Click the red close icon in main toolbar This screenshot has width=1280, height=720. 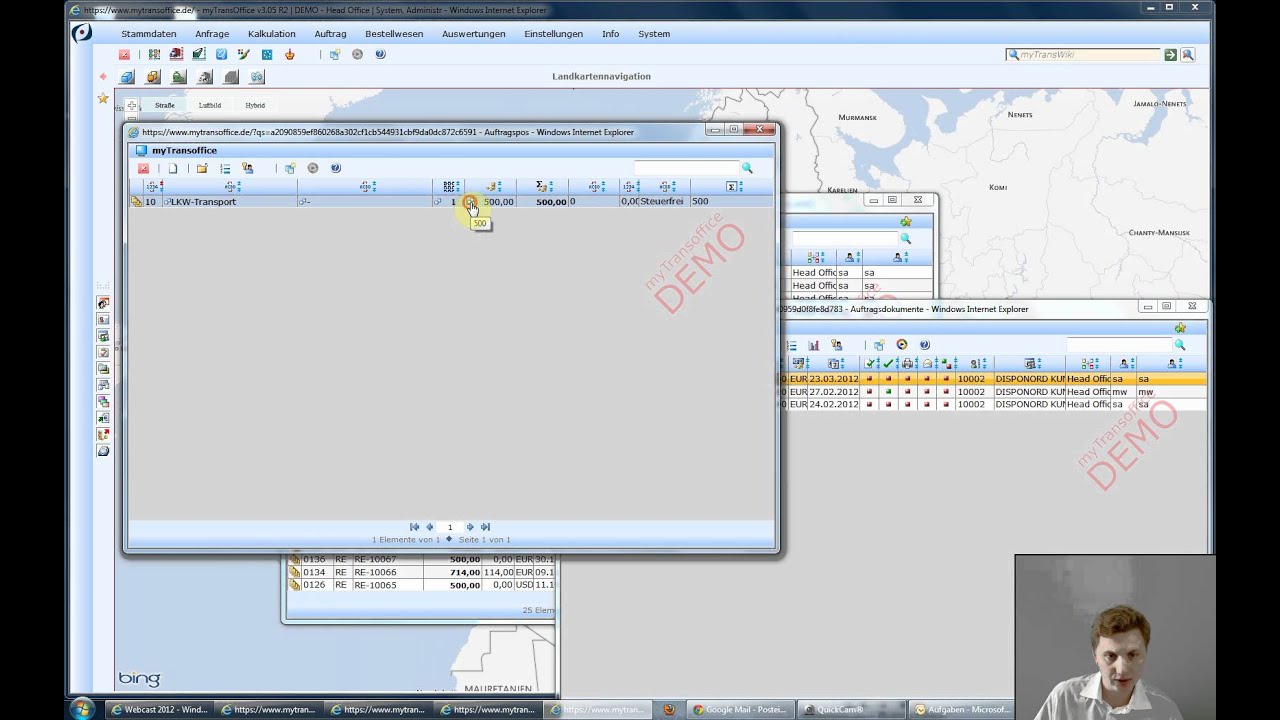pyautogui.click(x=124, y=55)
